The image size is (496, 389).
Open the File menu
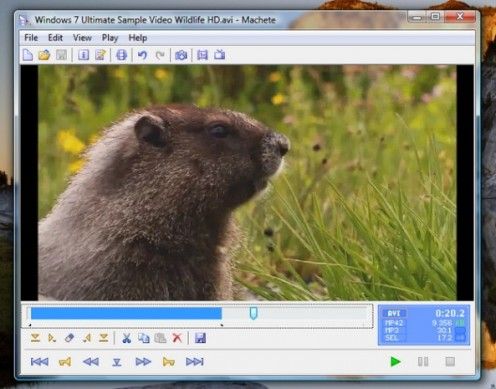31,38
